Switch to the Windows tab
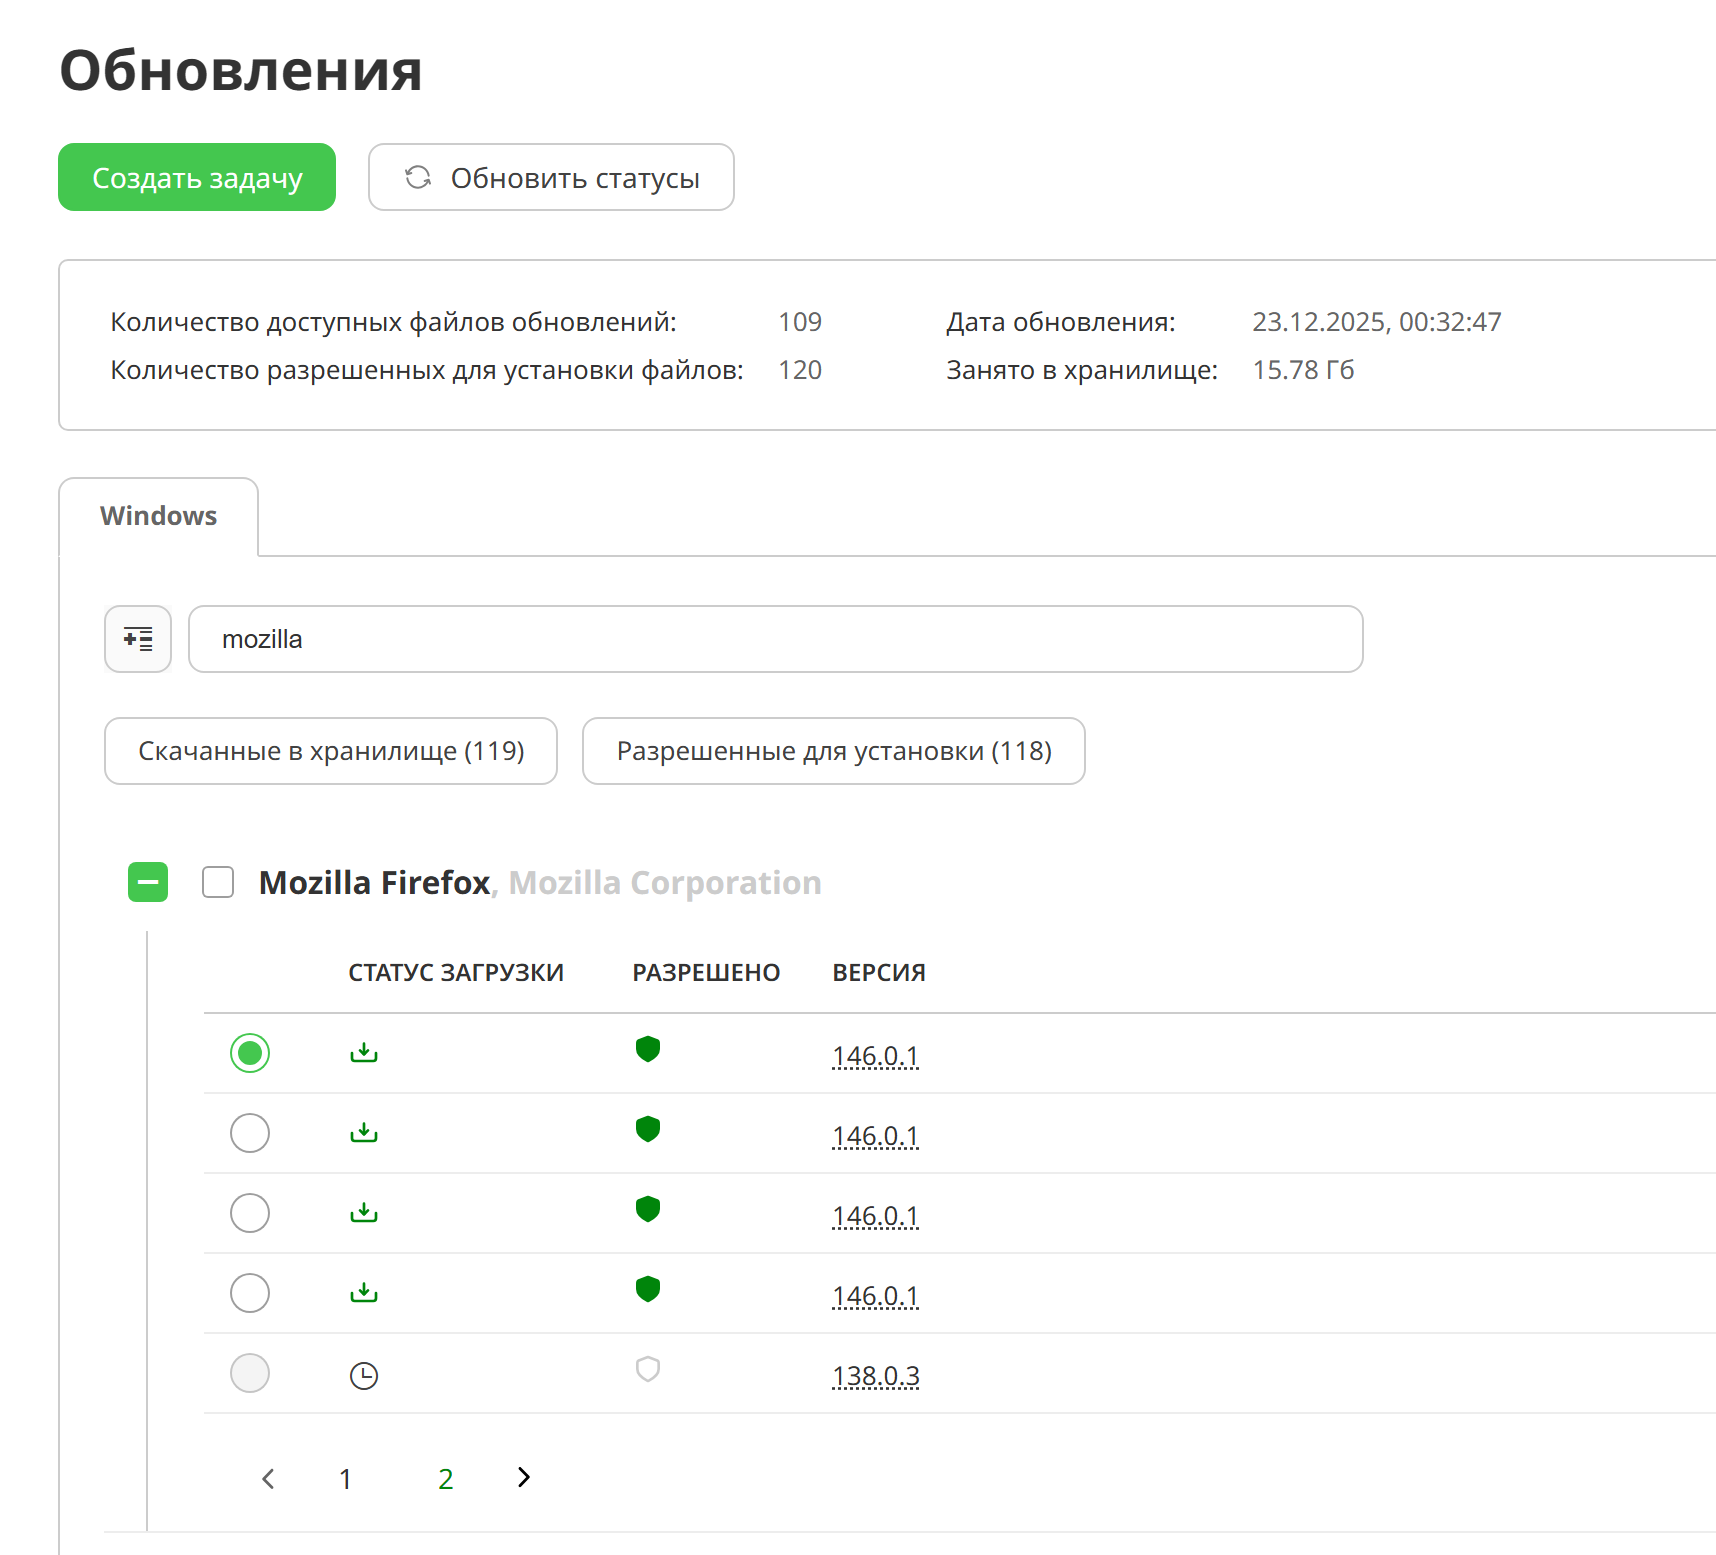 coord(159,516)
